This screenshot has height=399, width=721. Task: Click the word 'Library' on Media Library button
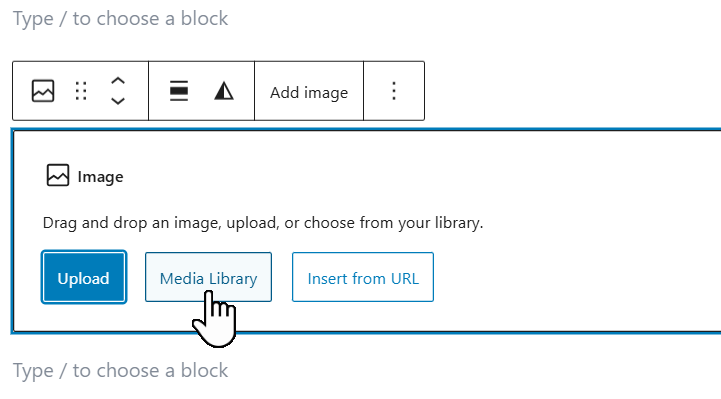click(233, 279)
